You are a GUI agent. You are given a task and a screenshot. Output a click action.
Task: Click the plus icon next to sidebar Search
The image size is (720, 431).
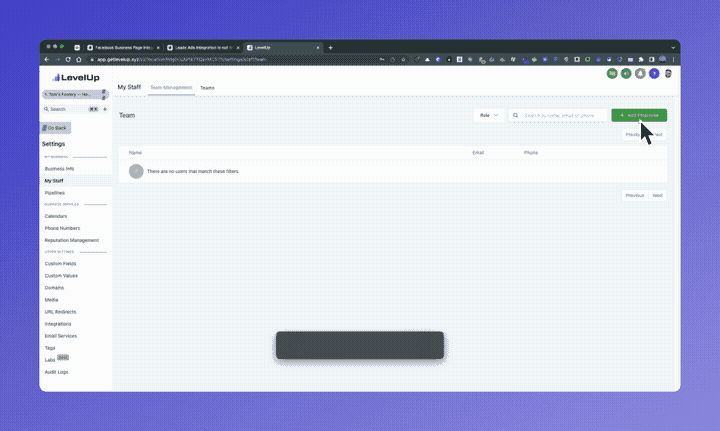105,109
